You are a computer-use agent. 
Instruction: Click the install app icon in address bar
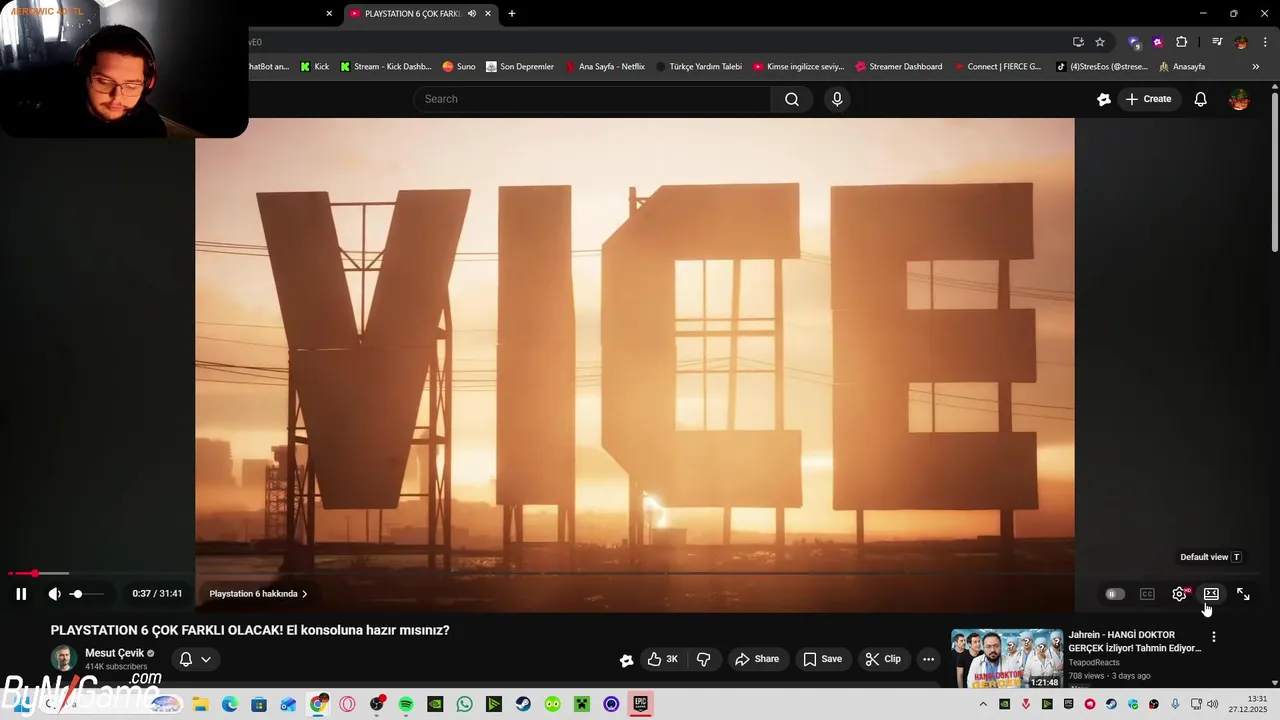click(x=1078, y=42)
